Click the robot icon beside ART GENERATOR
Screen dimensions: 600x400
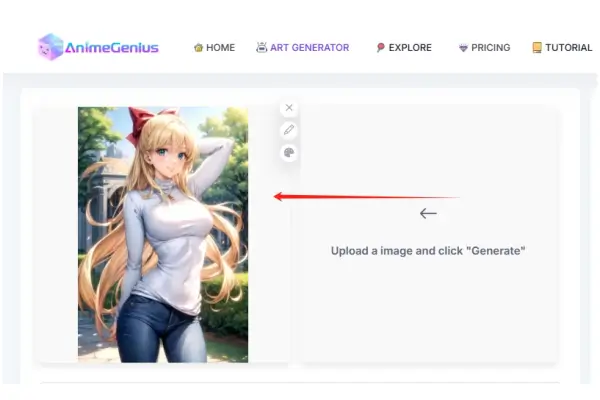click(x=261, y=47)
